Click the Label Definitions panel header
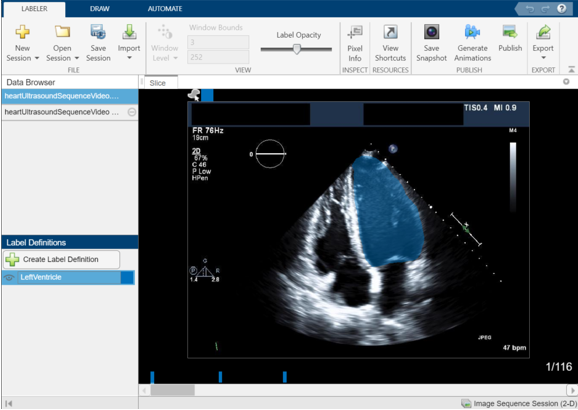The image size is (578, 410). (x=70, y=243)
